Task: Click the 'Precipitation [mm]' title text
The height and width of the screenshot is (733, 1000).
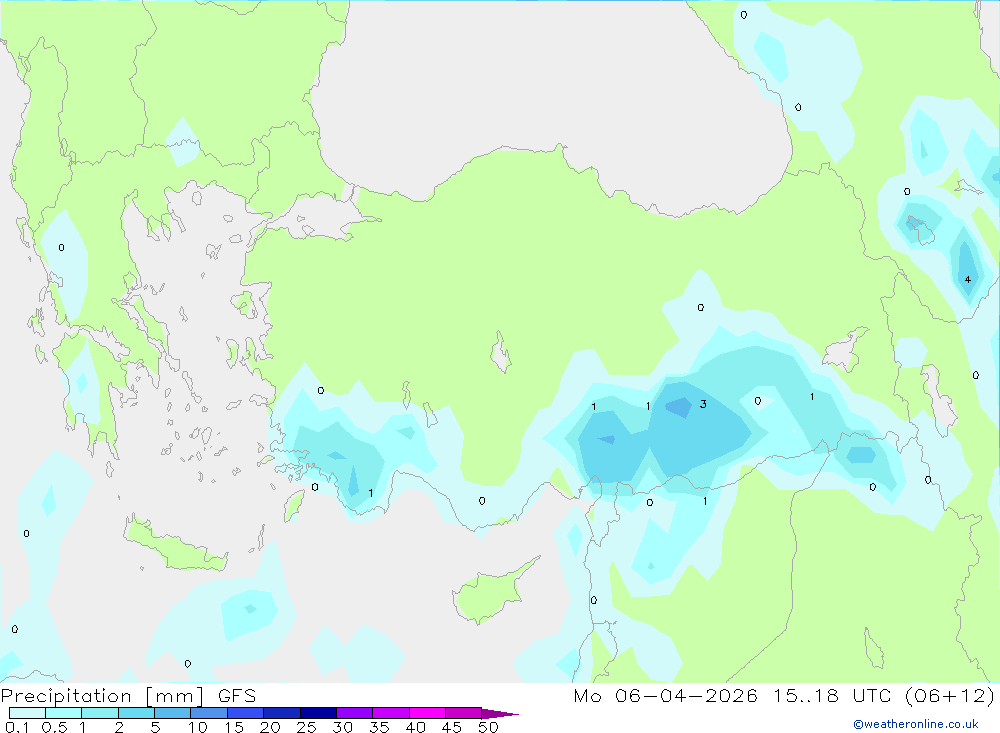Action: [103, 696]
